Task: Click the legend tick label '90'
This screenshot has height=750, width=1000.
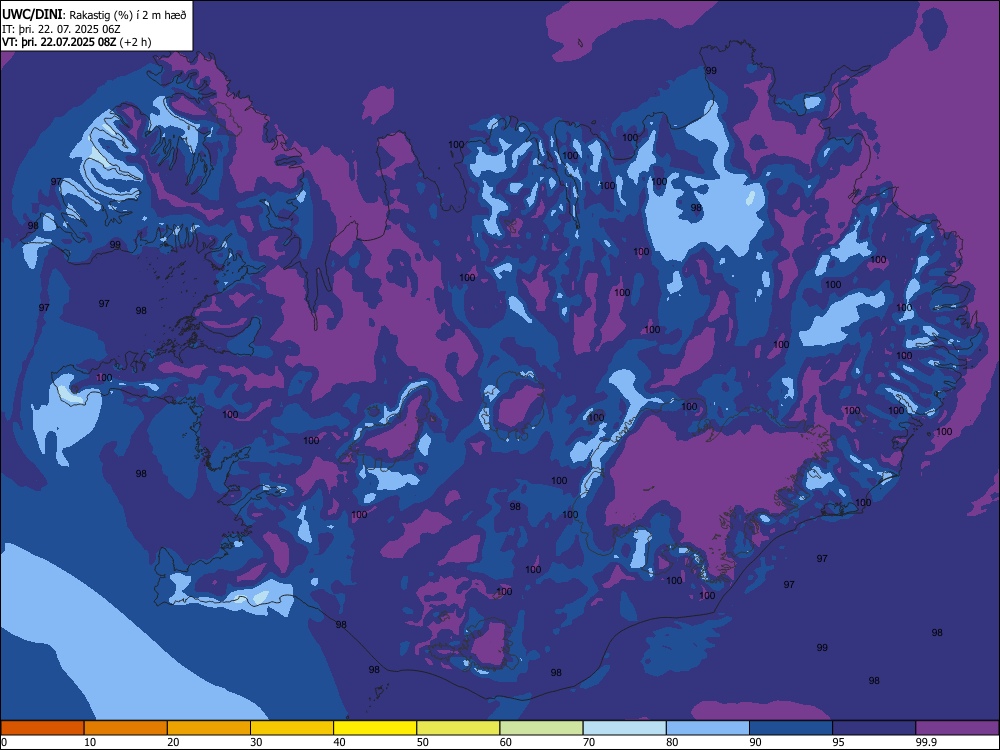Action: [x=756, y=742]
